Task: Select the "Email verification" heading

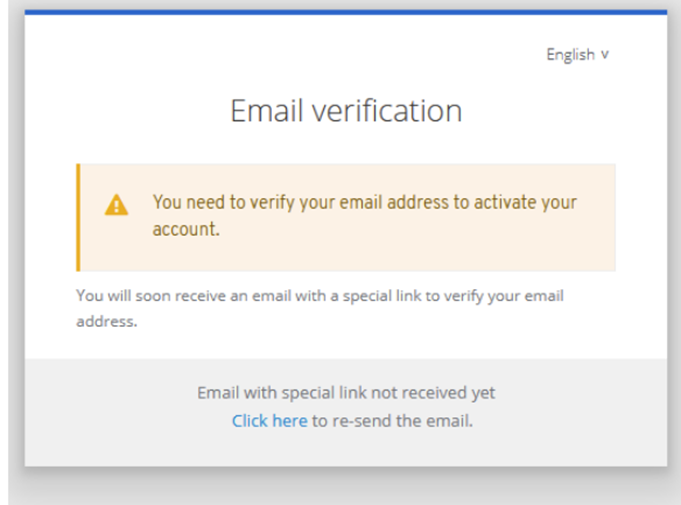Action: coord(346,110)
